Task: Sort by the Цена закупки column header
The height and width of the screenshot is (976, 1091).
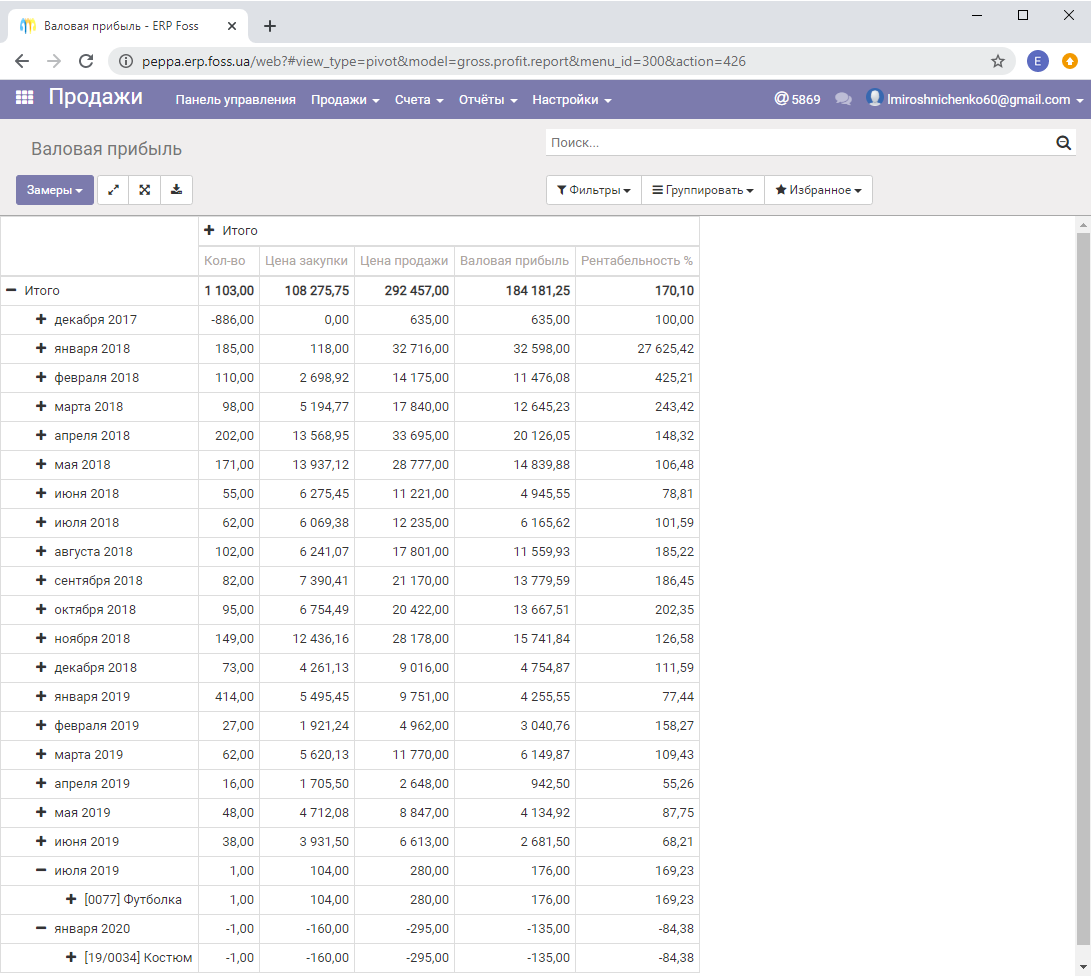Action: pyautogui.click(x=306, y=261)
